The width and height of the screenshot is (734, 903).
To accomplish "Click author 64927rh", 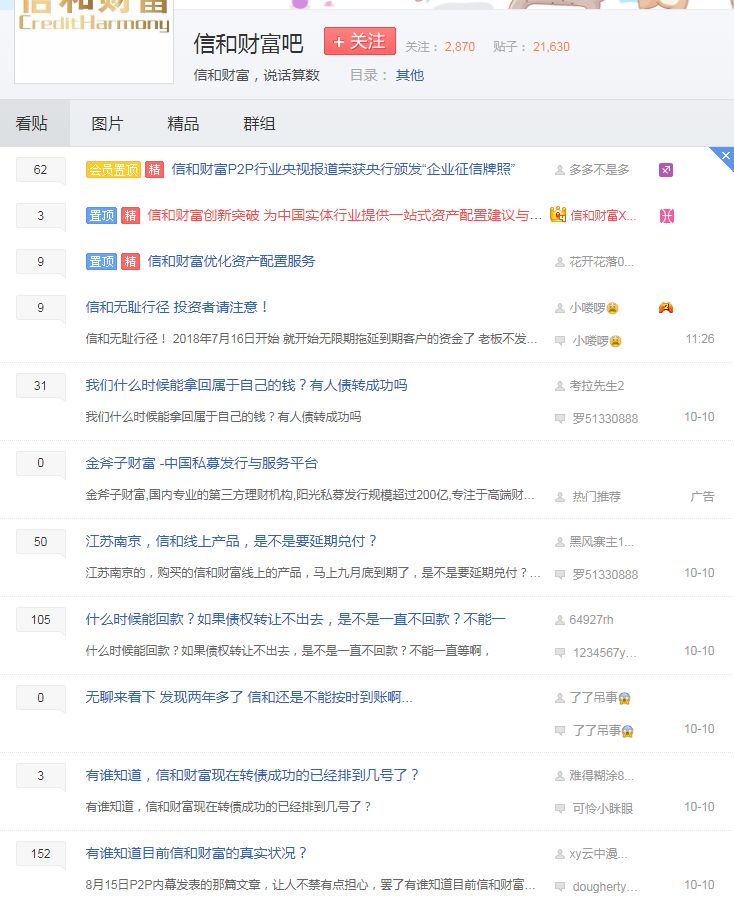I will [591, 620].
